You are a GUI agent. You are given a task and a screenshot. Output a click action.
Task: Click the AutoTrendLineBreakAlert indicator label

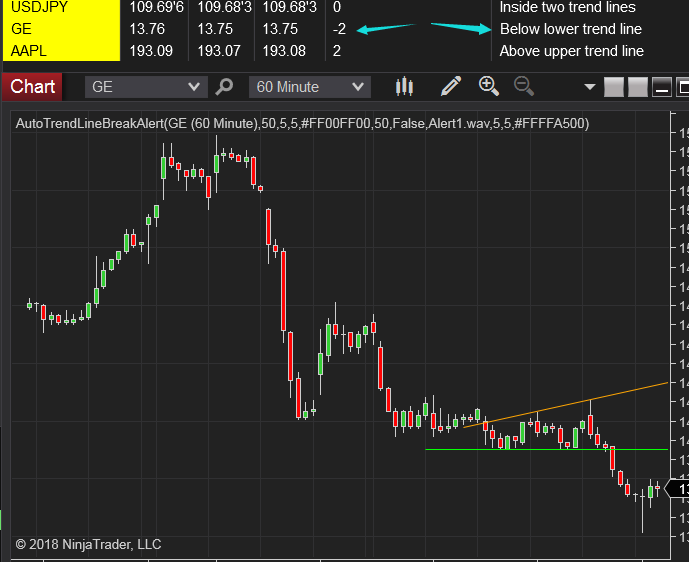coord(302,123)
